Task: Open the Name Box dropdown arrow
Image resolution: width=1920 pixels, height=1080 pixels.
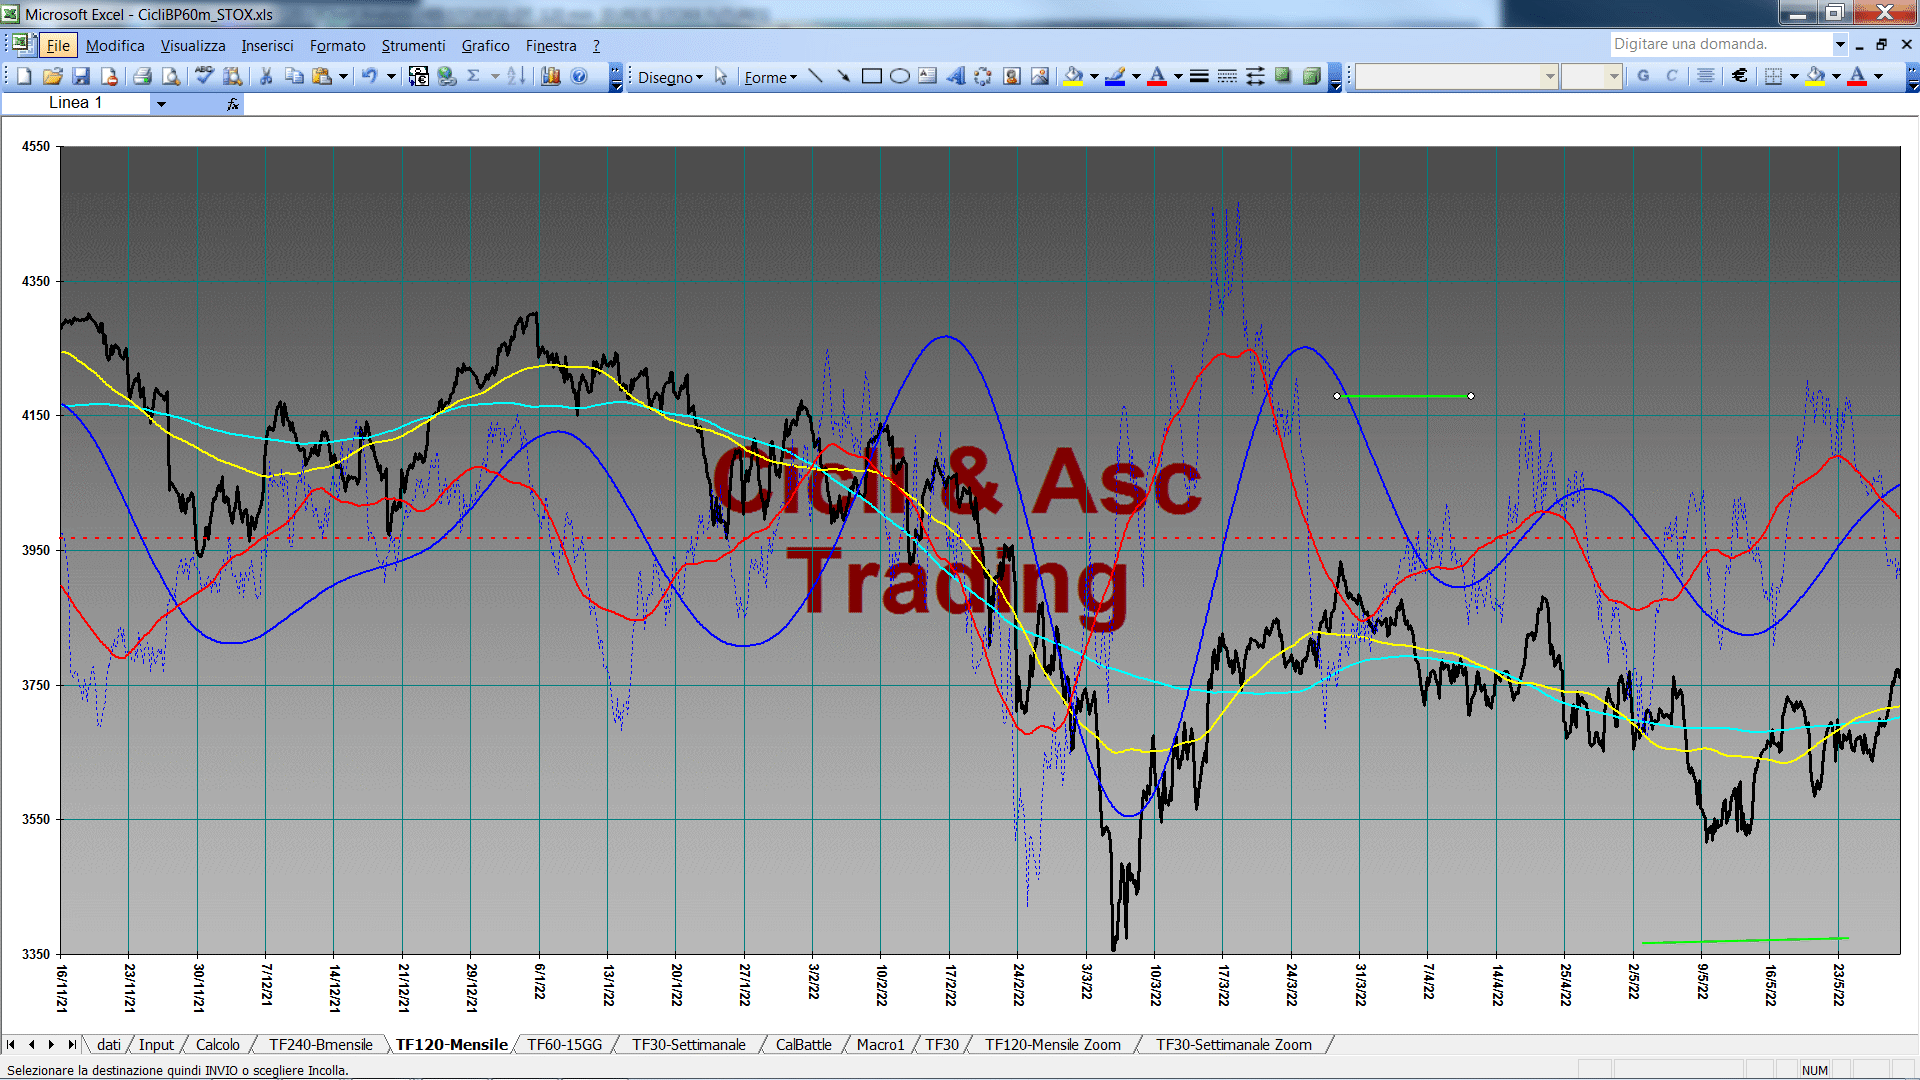Action: 160,103
